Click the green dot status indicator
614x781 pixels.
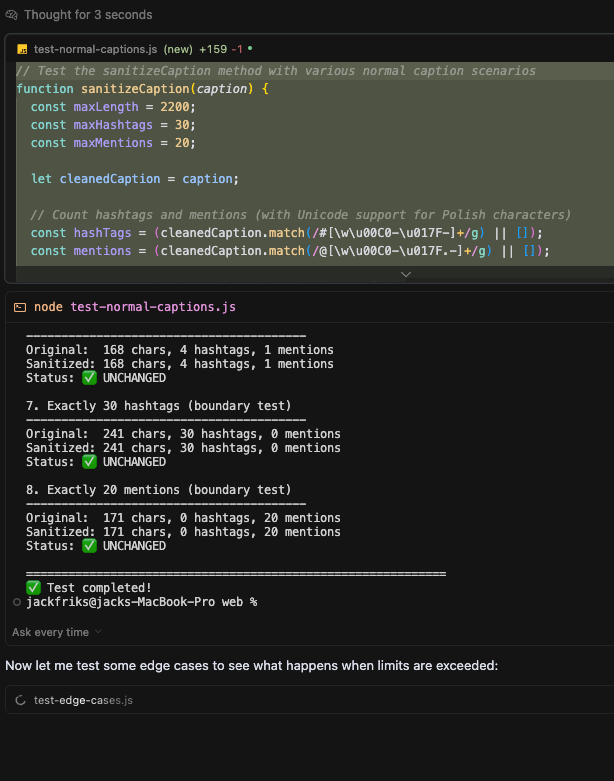(x=250, y=48)
